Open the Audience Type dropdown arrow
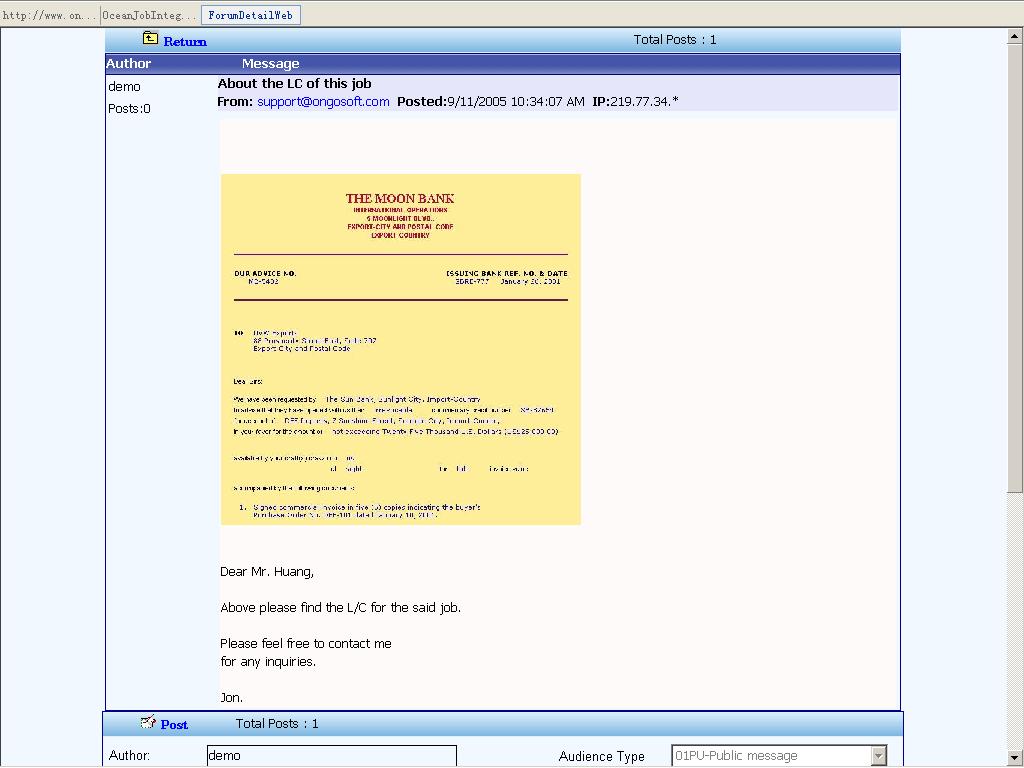Viewport: 1024px width, 768px height. point(878,756)
